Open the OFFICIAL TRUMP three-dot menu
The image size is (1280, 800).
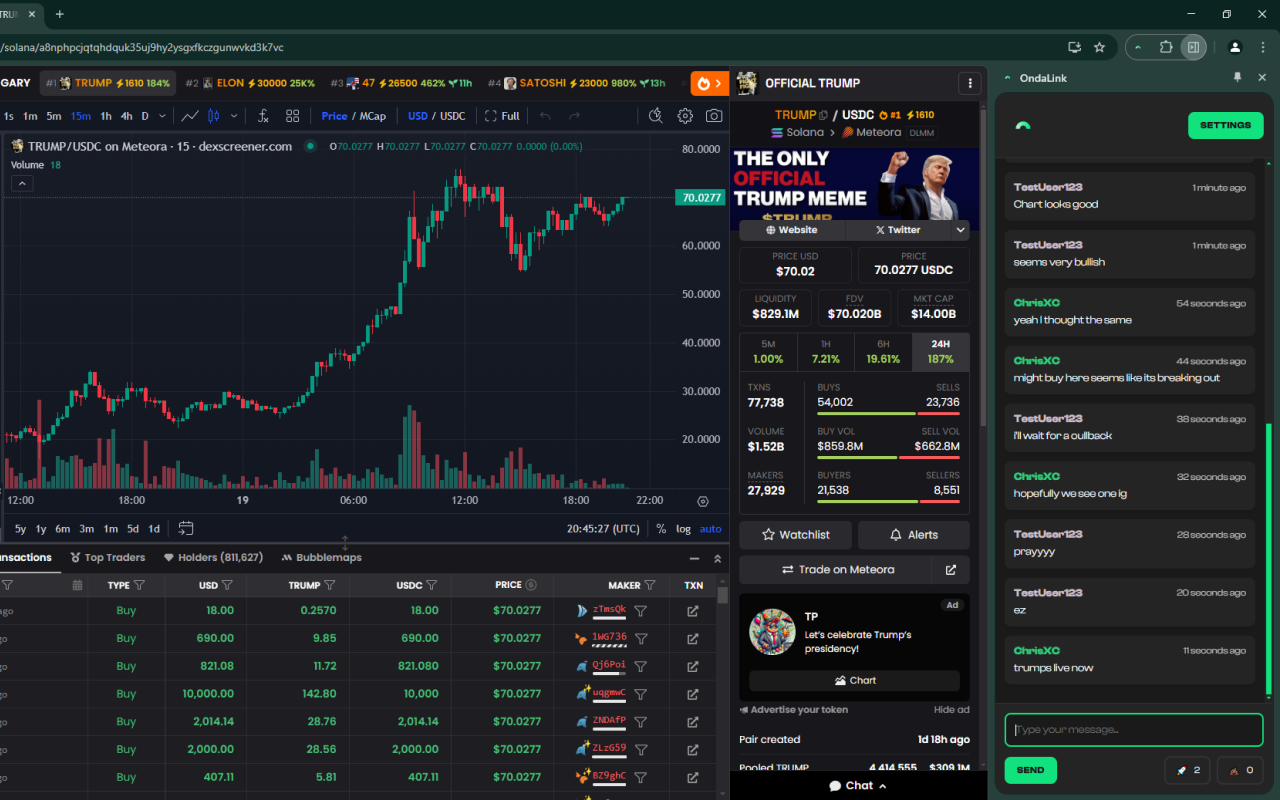(x=968, y=83)
